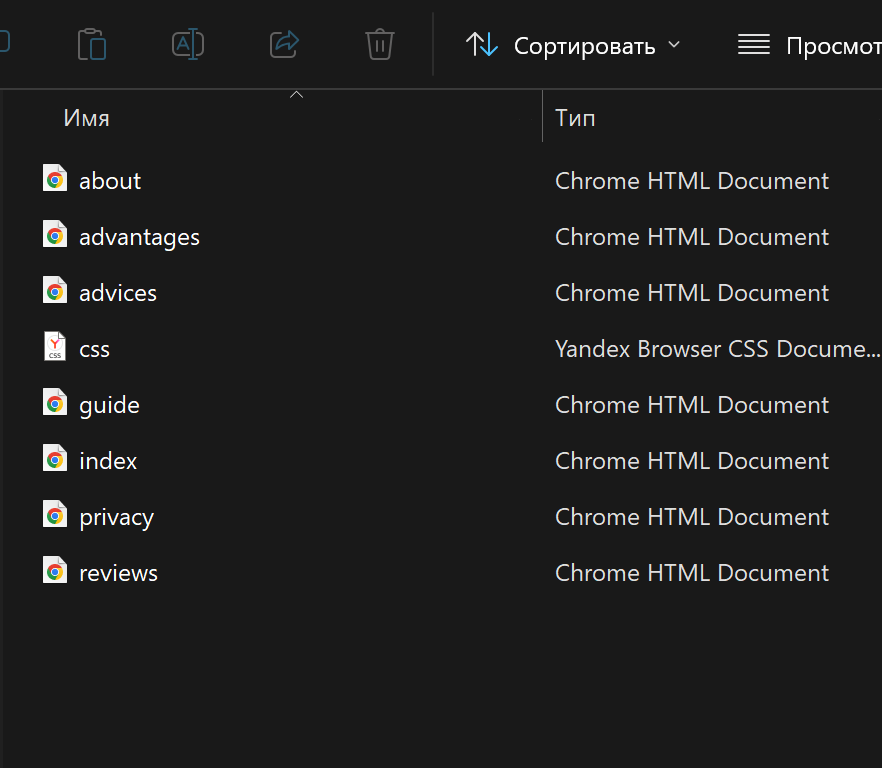Click the Paste clipboard icon
The image size is (882, 768).
coord(92,44)
